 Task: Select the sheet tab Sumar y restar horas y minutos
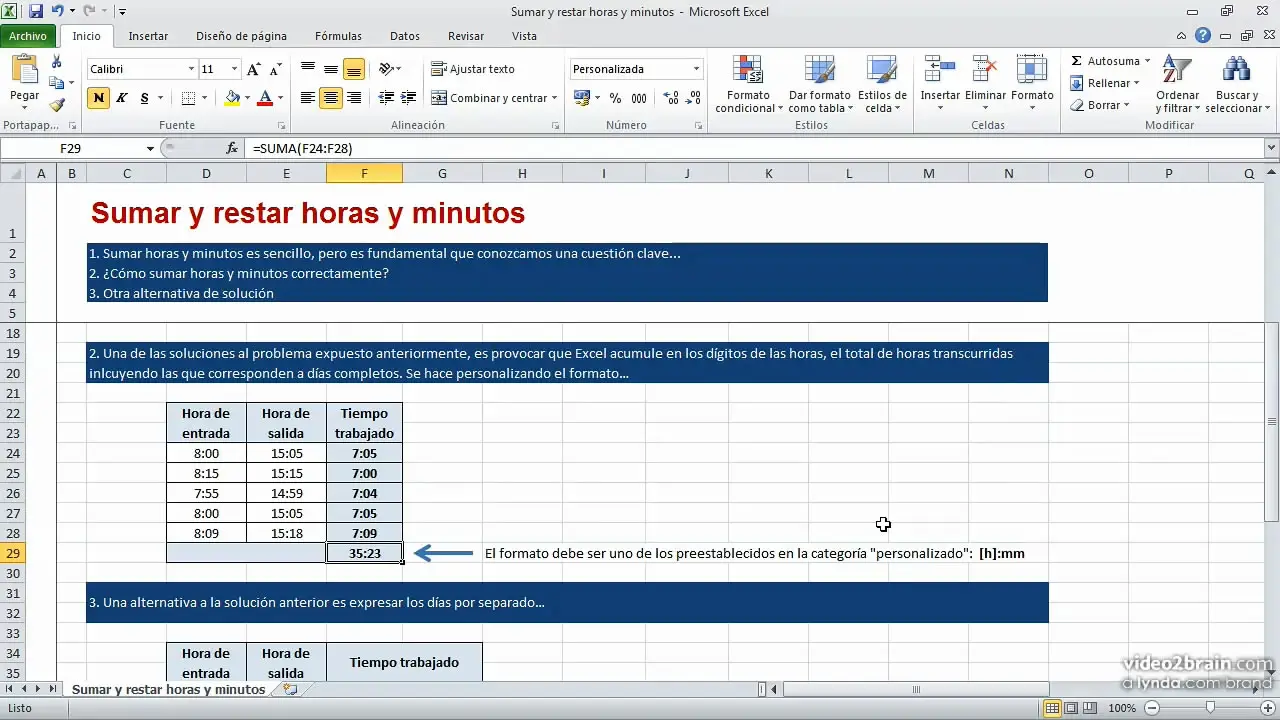tap(169, 690)
